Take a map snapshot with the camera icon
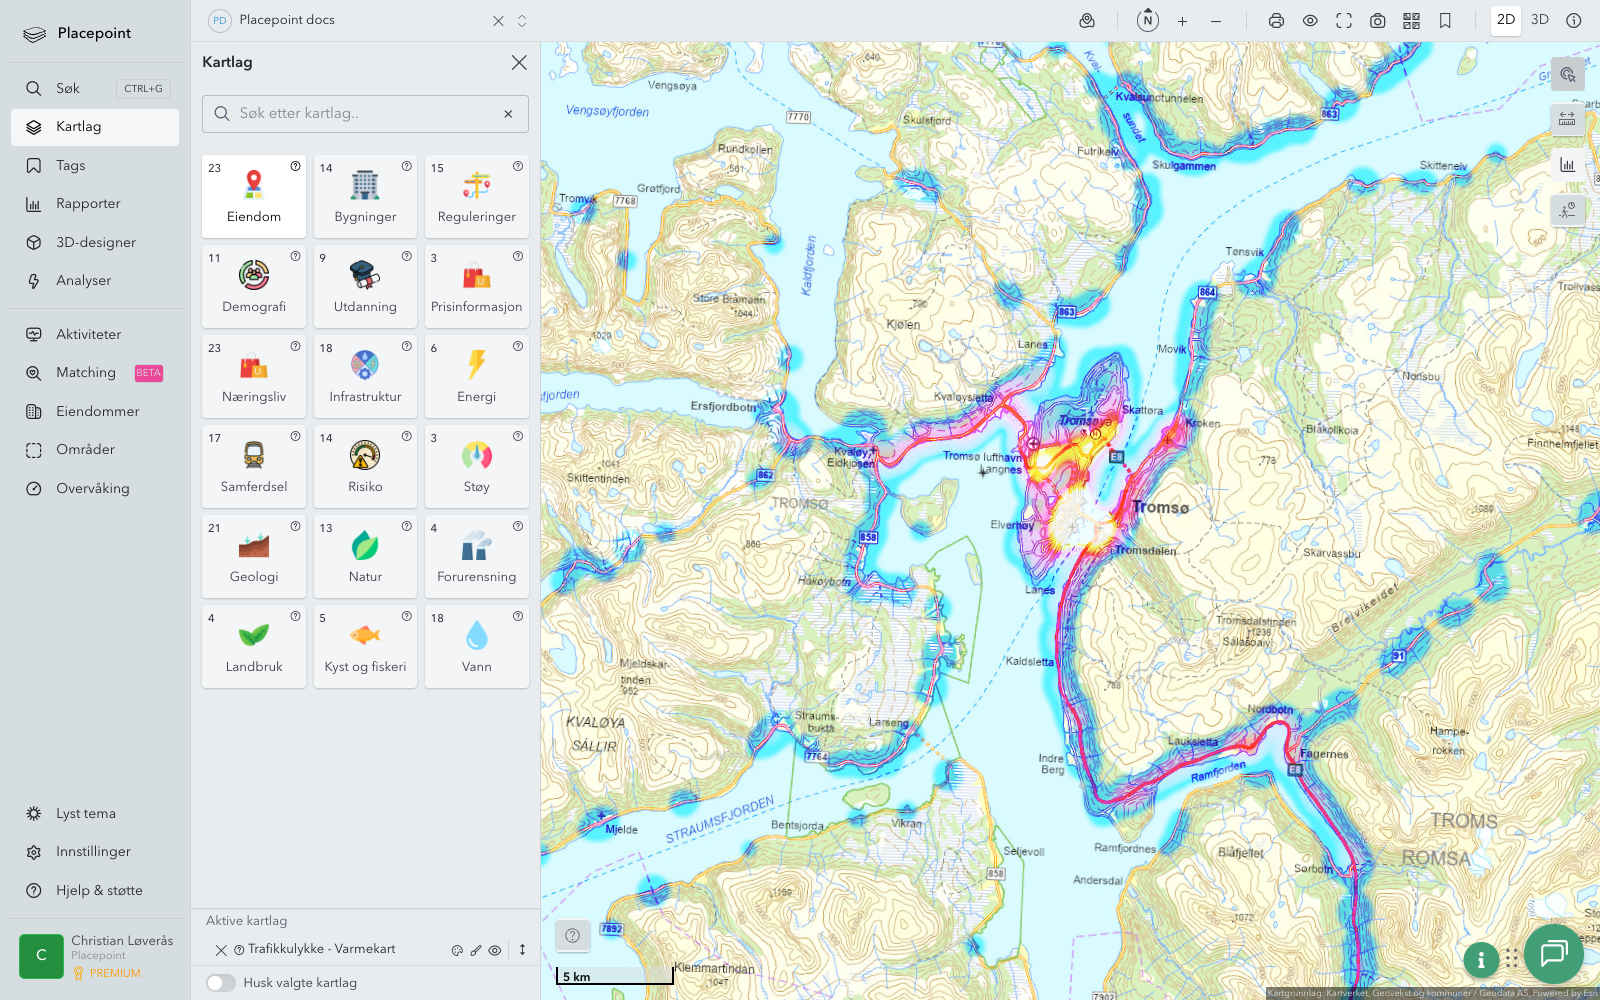This screenshot has height=1000, width=1600. [x=1378, y=20]
